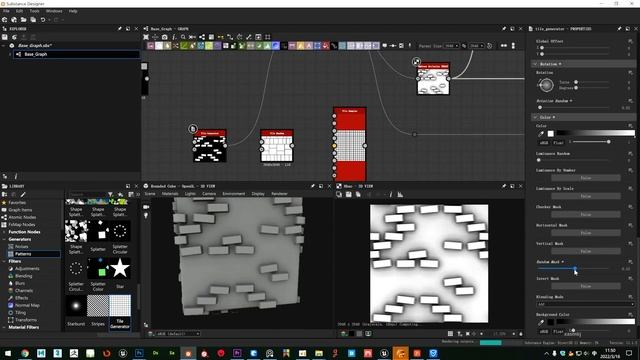Open Lights menu in 3D view

point(190,194)
